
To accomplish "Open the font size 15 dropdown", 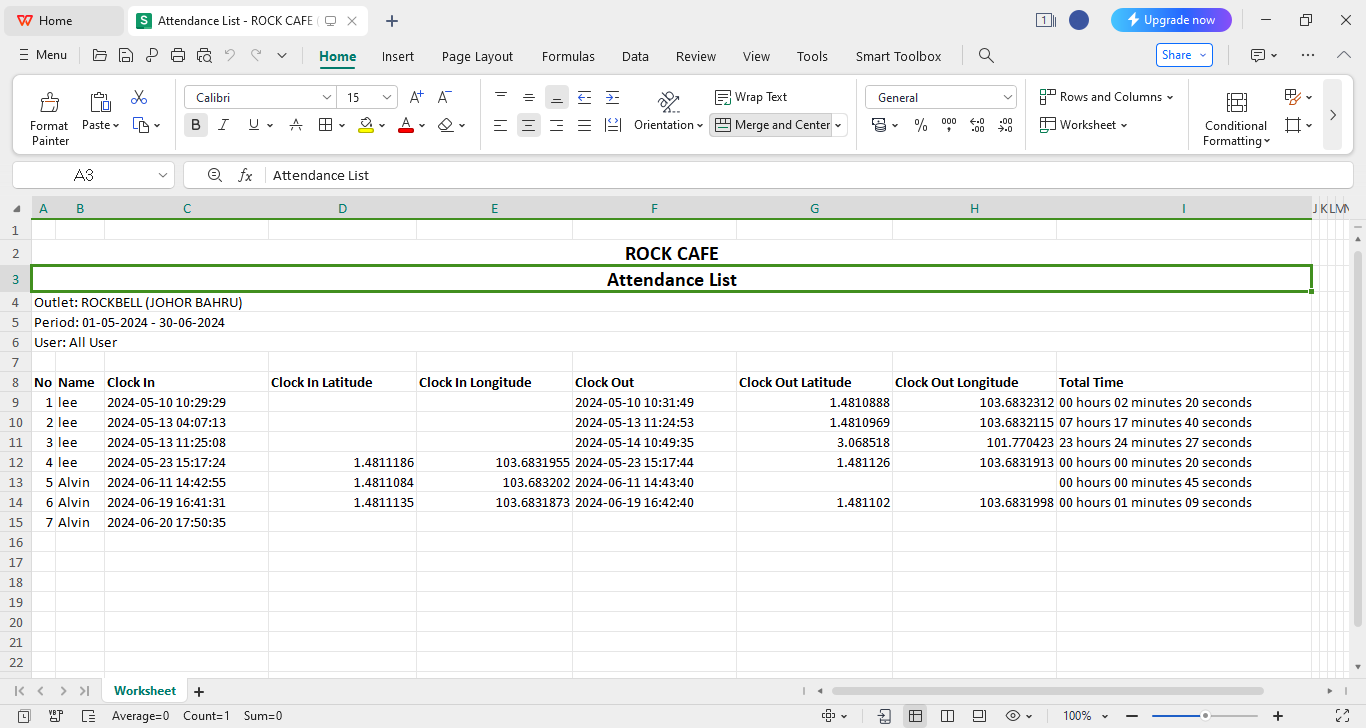I will click(x=387, y=97).
